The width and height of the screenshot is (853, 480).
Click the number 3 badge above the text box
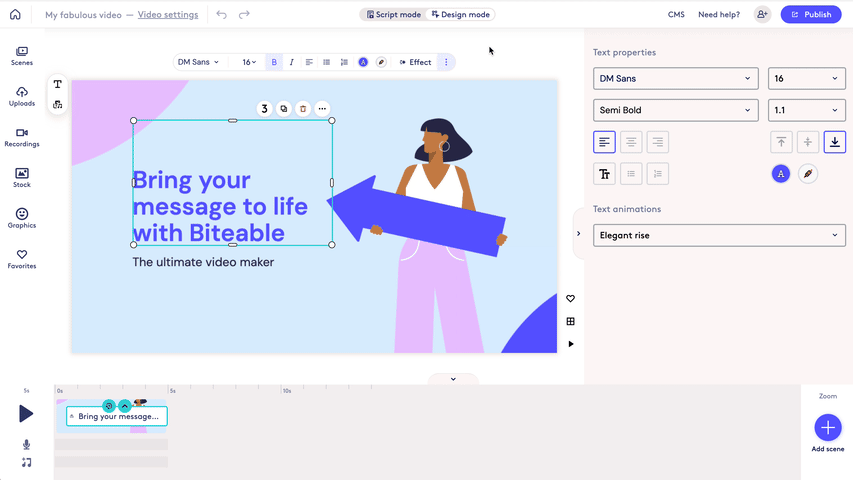264,109
